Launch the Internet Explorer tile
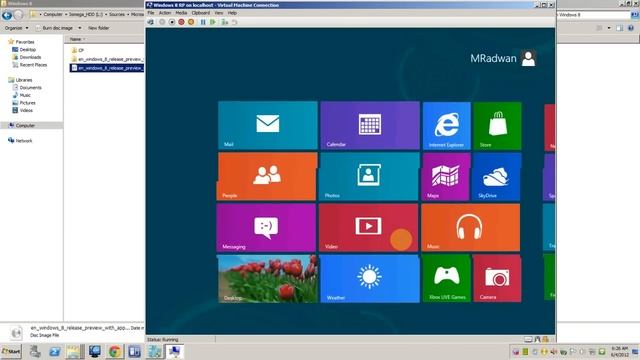Screen dimensions: 640x360 447,126
